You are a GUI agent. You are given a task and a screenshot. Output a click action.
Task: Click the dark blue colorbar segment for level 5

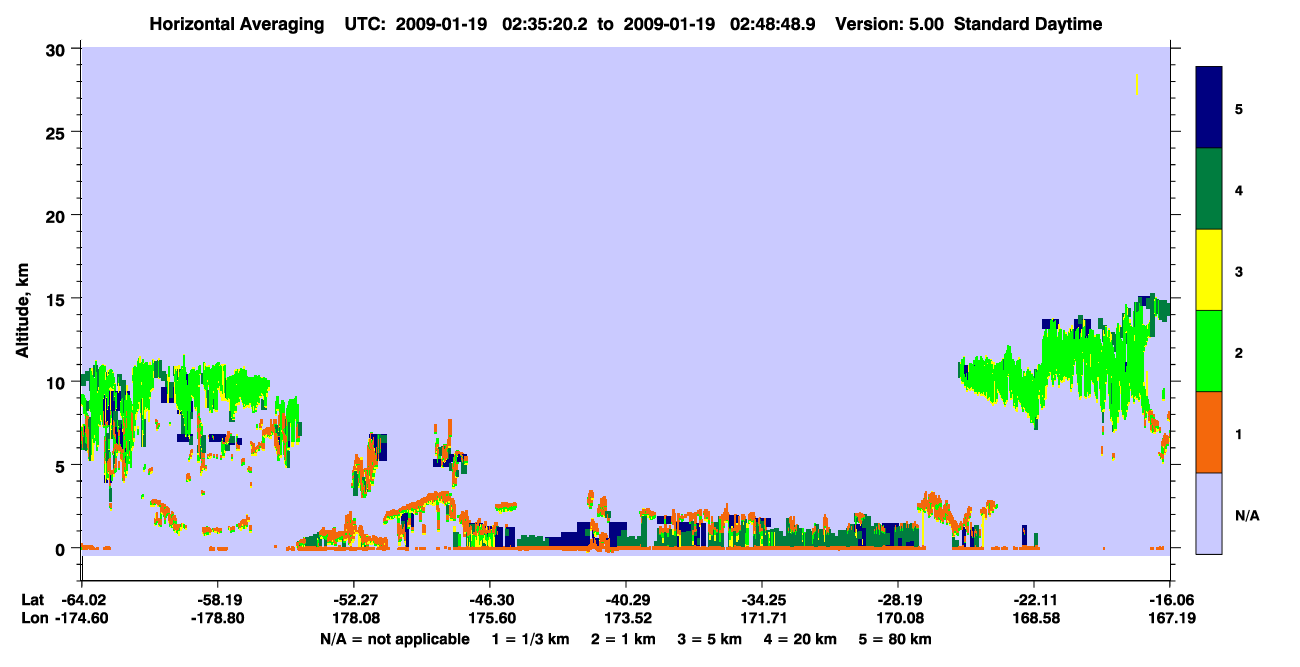1209,108
